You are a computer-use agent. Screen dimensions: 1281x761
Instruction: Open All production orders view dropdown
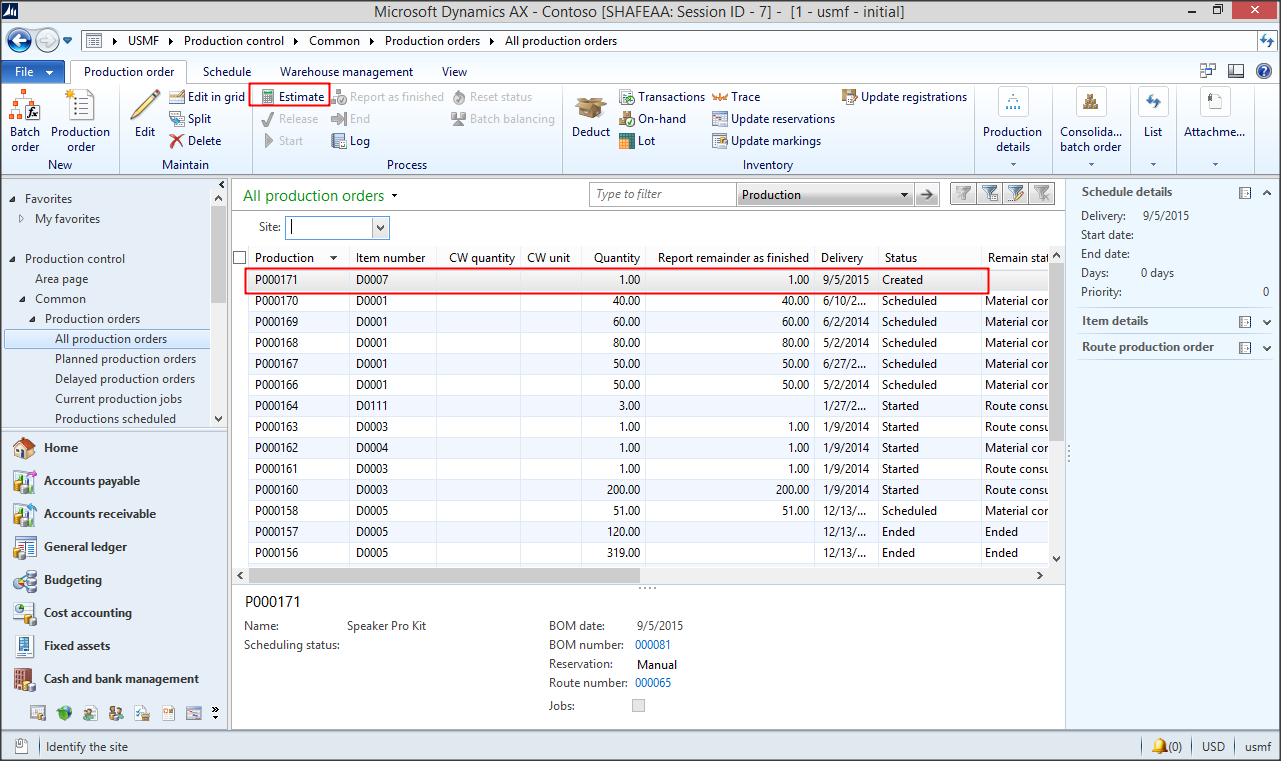[x=395, y=196]
